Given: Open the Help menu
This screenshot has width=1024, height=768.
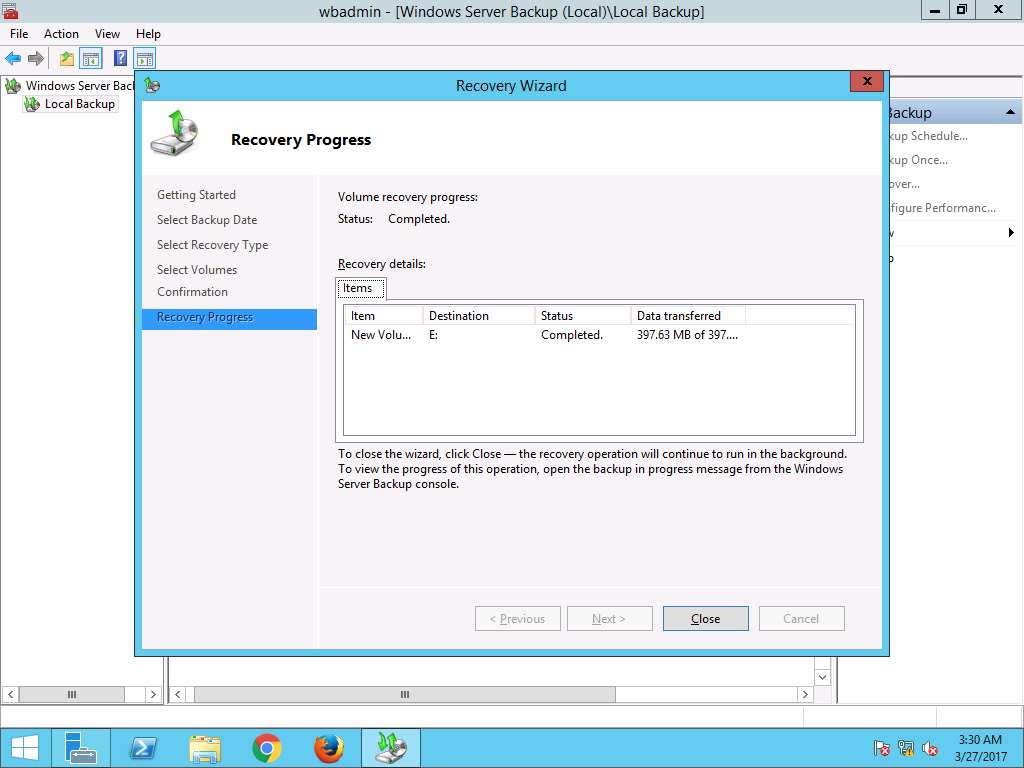Looking at the screenshot, I should [148, 34].
